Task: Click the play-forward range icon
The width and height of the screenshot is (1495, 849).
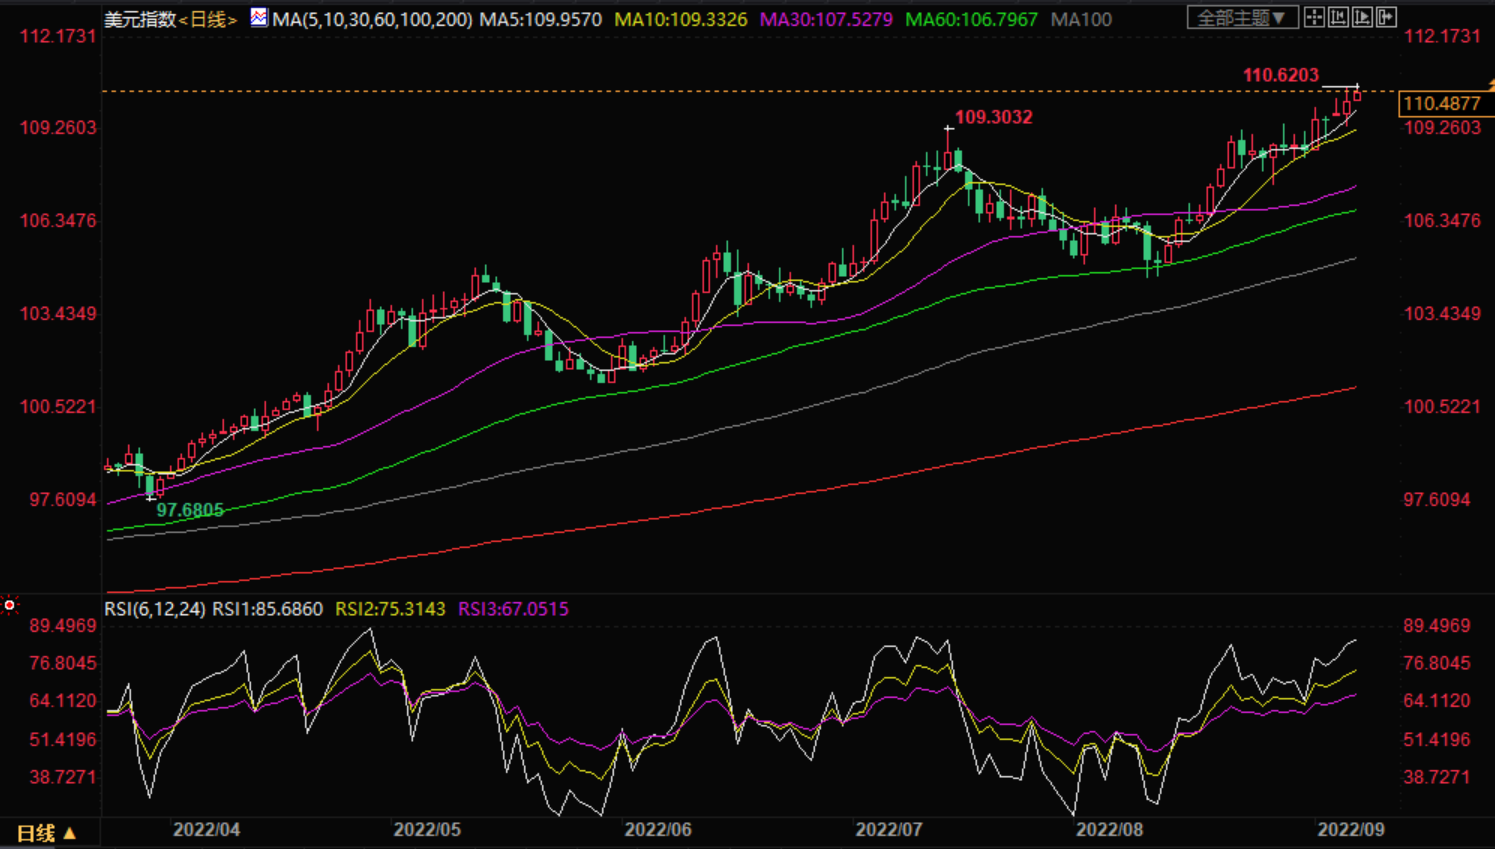Action: pos(1362,17)
